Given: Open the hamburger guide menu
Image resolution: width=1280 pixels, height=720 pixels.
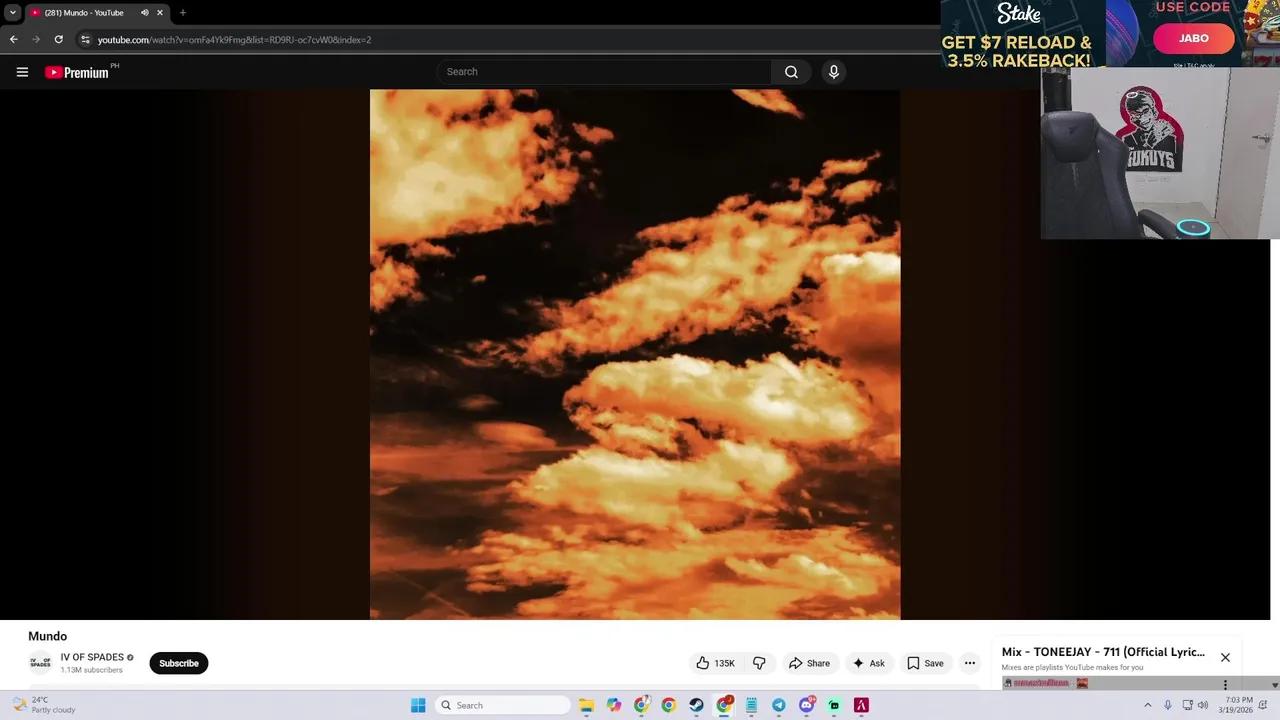Looking at the screenshot, I should tap(21, 71).
